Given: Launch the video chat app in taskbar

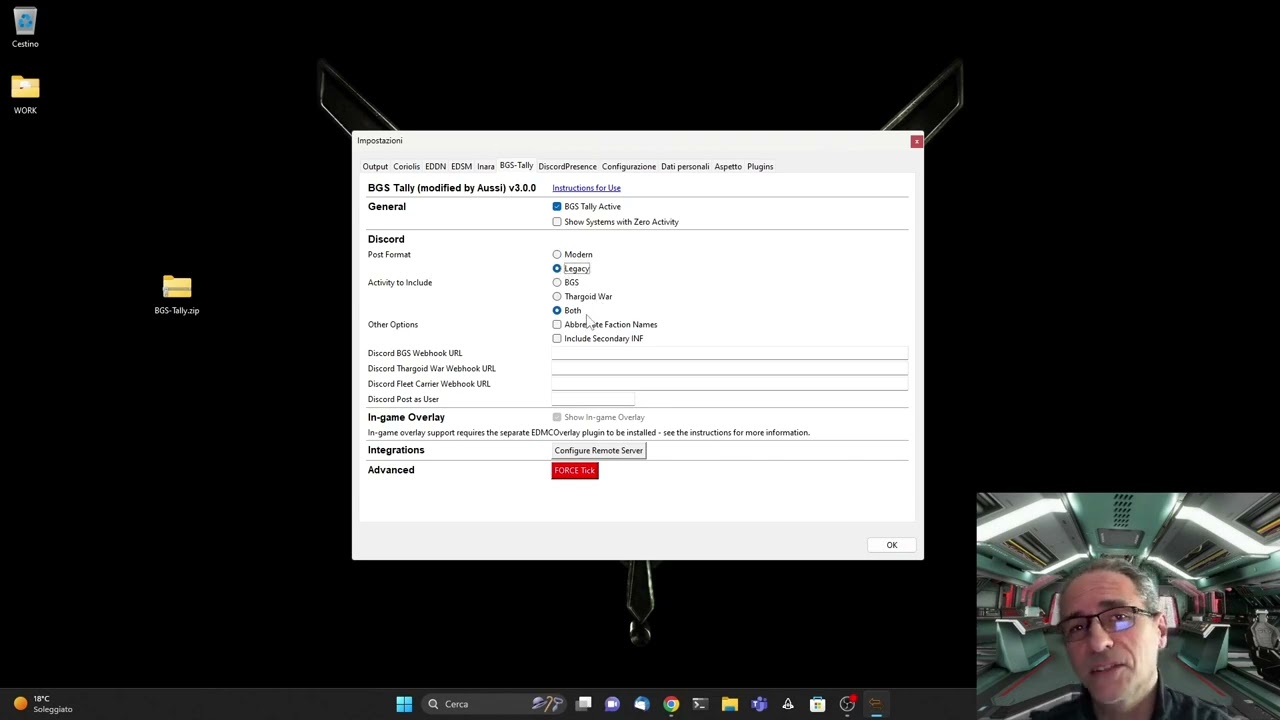Looking at the screenshot, I should click(612, 704).
